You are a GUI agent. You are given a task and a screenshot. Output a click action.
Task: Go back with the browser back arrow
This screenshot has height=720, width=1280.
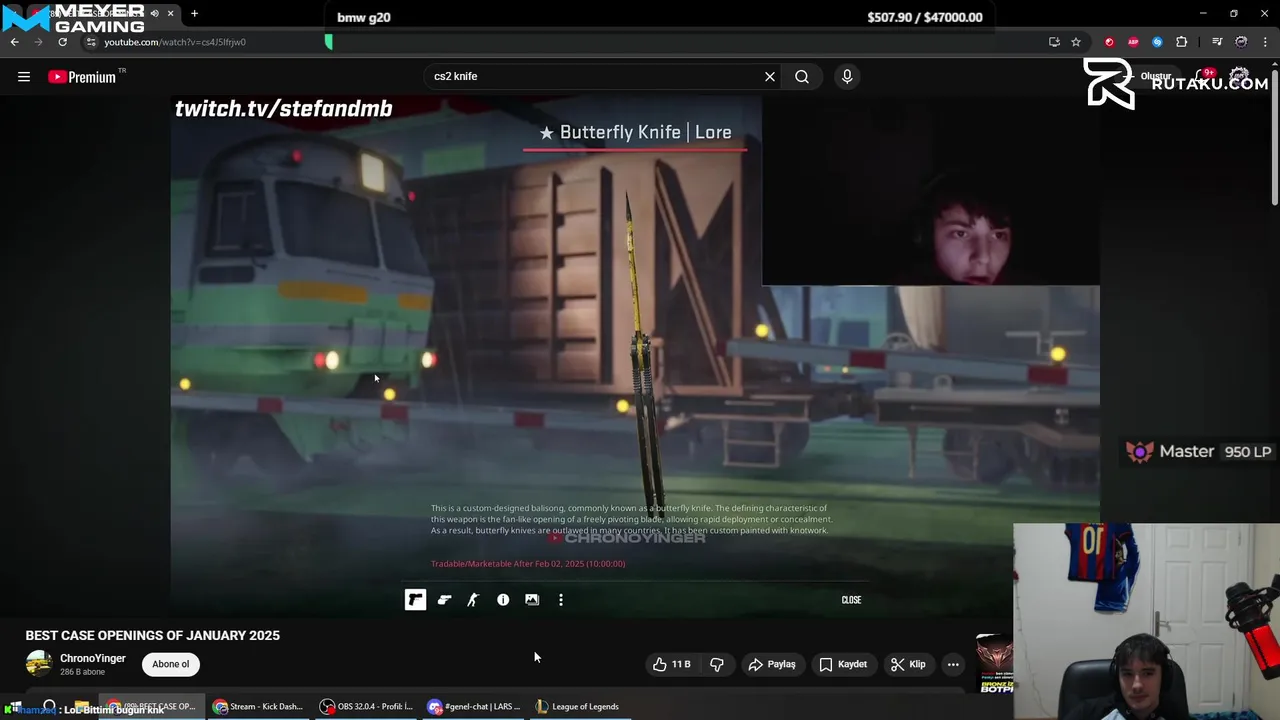(x=15, y=42)
